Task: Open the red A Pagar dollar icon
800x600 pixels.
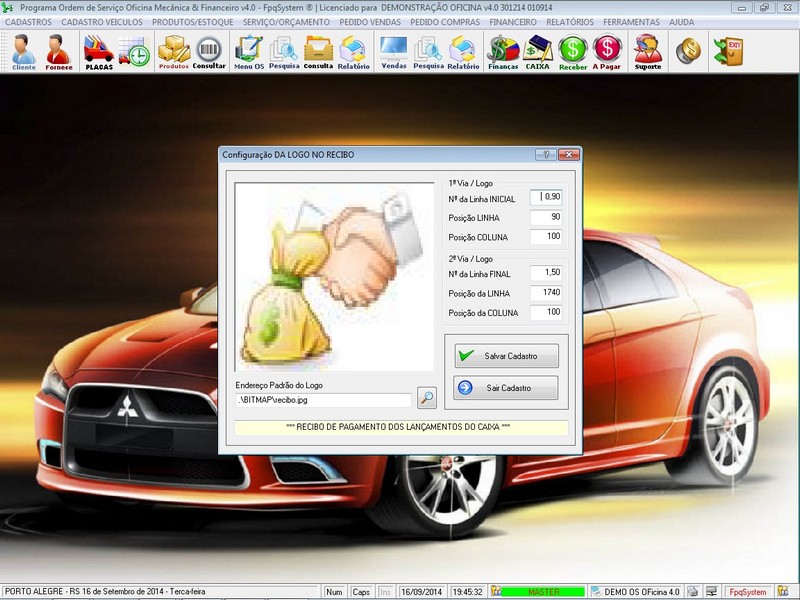Action: click(x=607, y=52)
